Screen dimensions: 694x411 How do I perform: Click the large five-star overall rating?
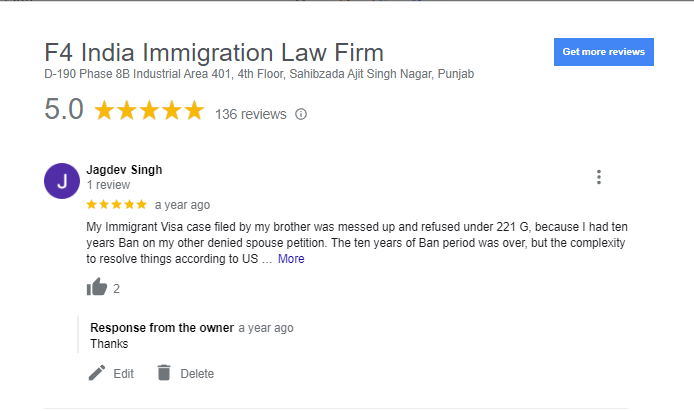(149, 110)
